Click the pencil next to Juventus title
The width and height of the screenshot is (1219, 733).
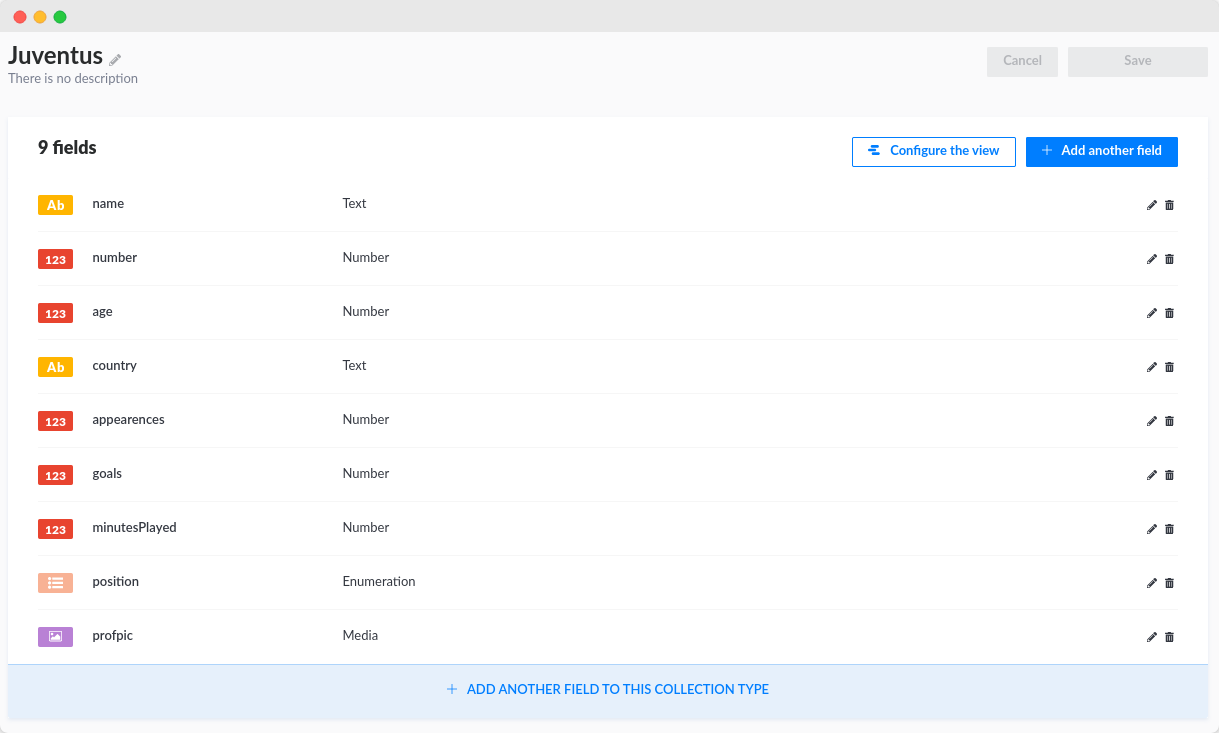(x=115, y=60)
